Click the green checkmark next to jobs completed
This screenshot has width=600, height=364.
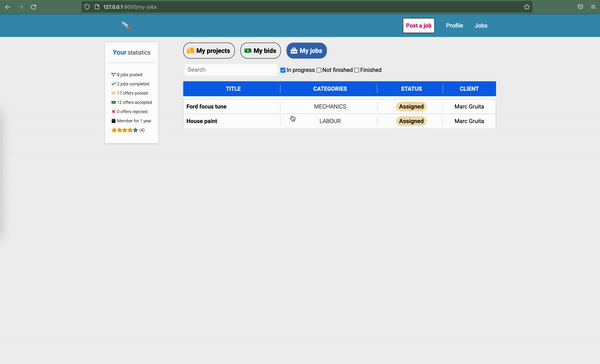coord(113,84)
